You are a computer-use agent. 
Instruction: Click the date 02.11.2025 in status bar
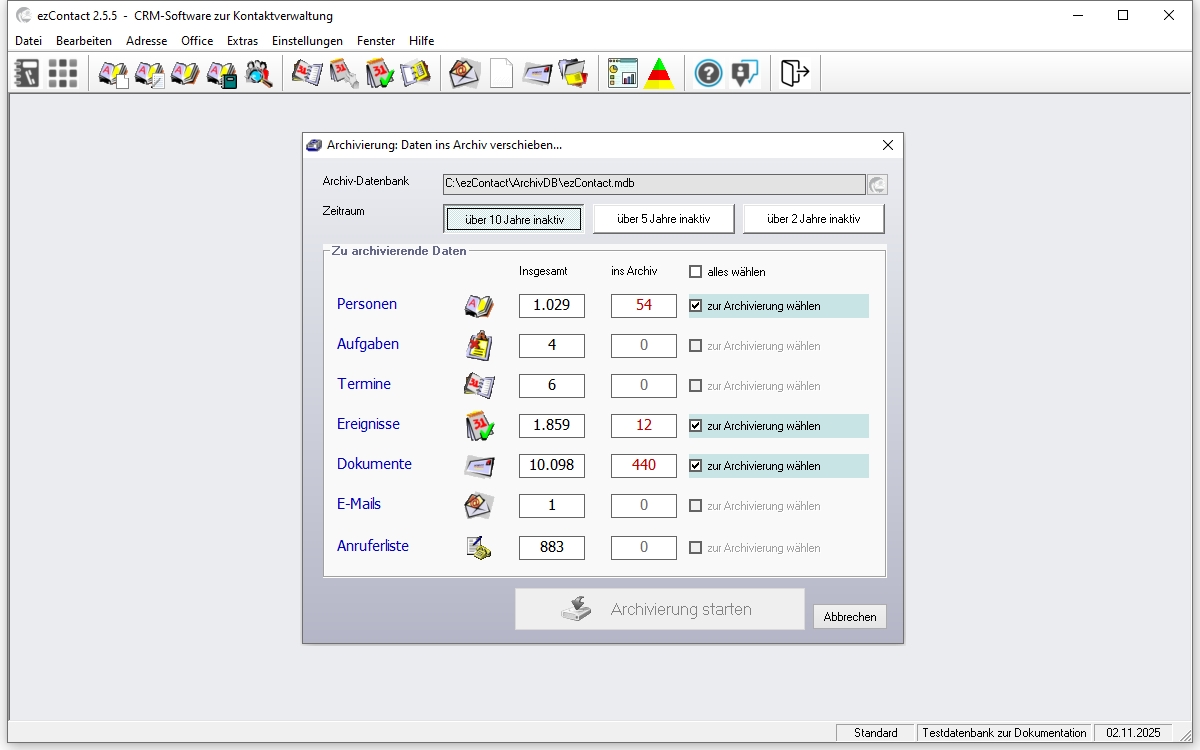tap(1134, 733)
